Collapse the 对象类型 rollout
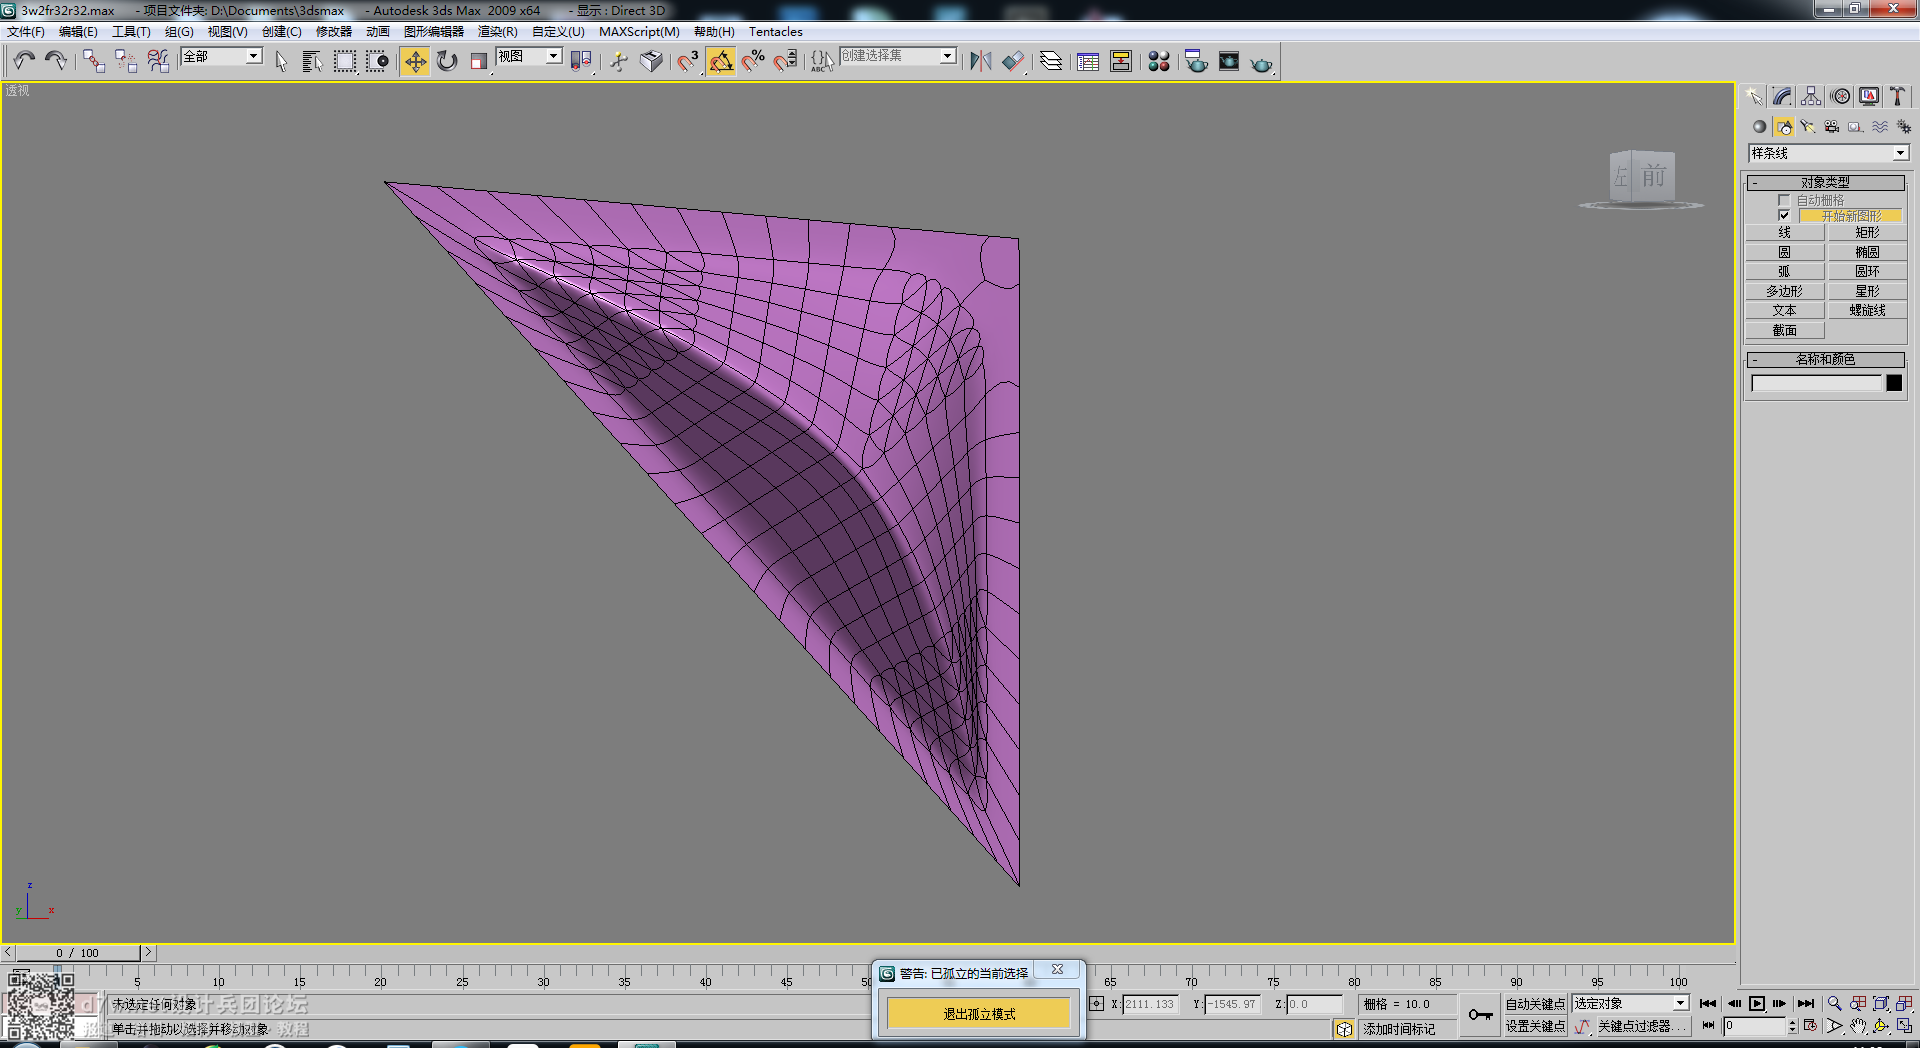The height and width of the screenshot is (1048, 1920). [x=1825, y=182]
